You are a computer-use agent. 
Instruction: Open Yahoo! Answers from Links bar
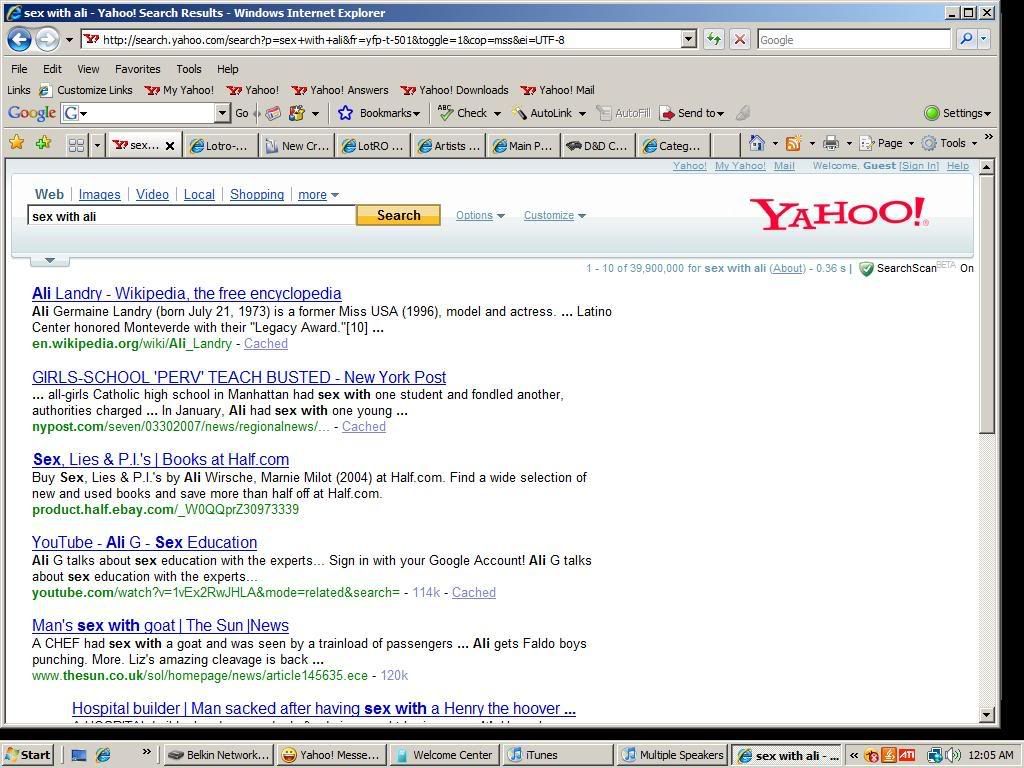click(340, 90)
